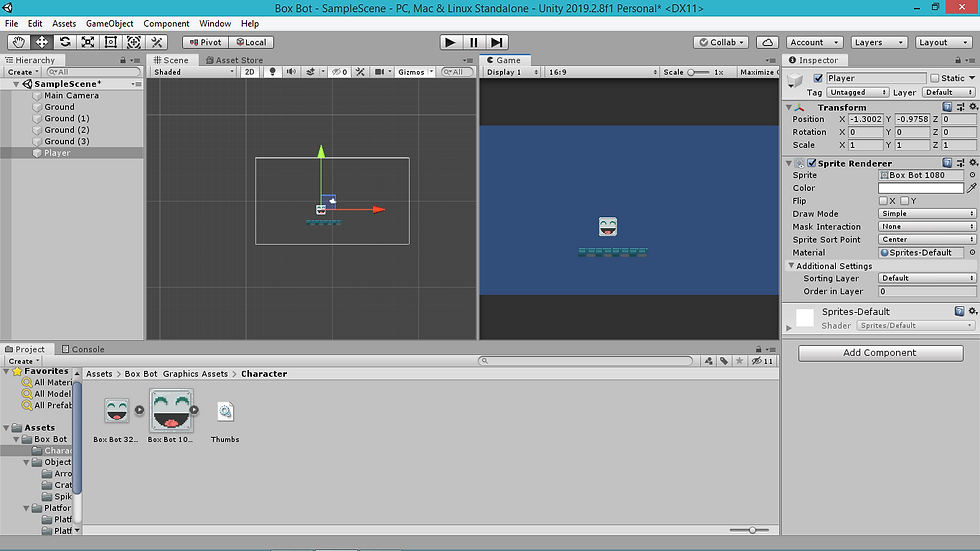
Task: Select the Scale tool
Action: 88,42
